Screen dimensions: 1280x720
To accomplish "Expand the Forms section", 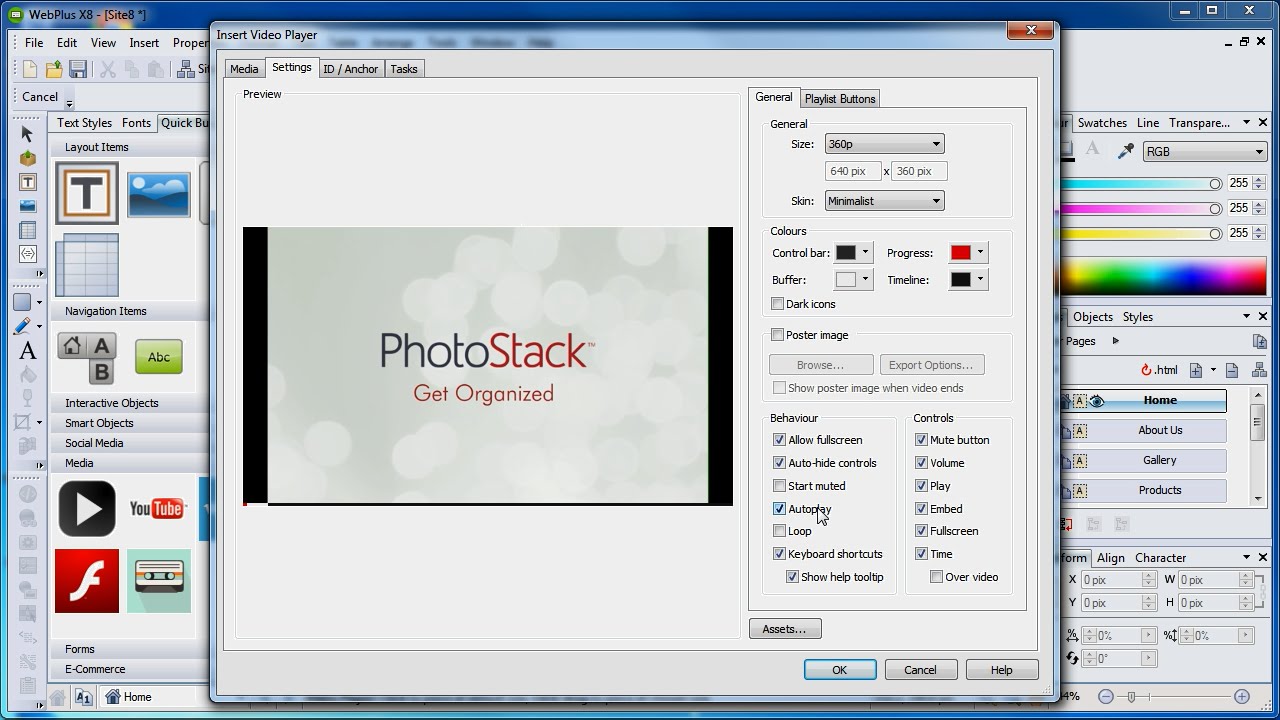I will [x=79, y=649].
